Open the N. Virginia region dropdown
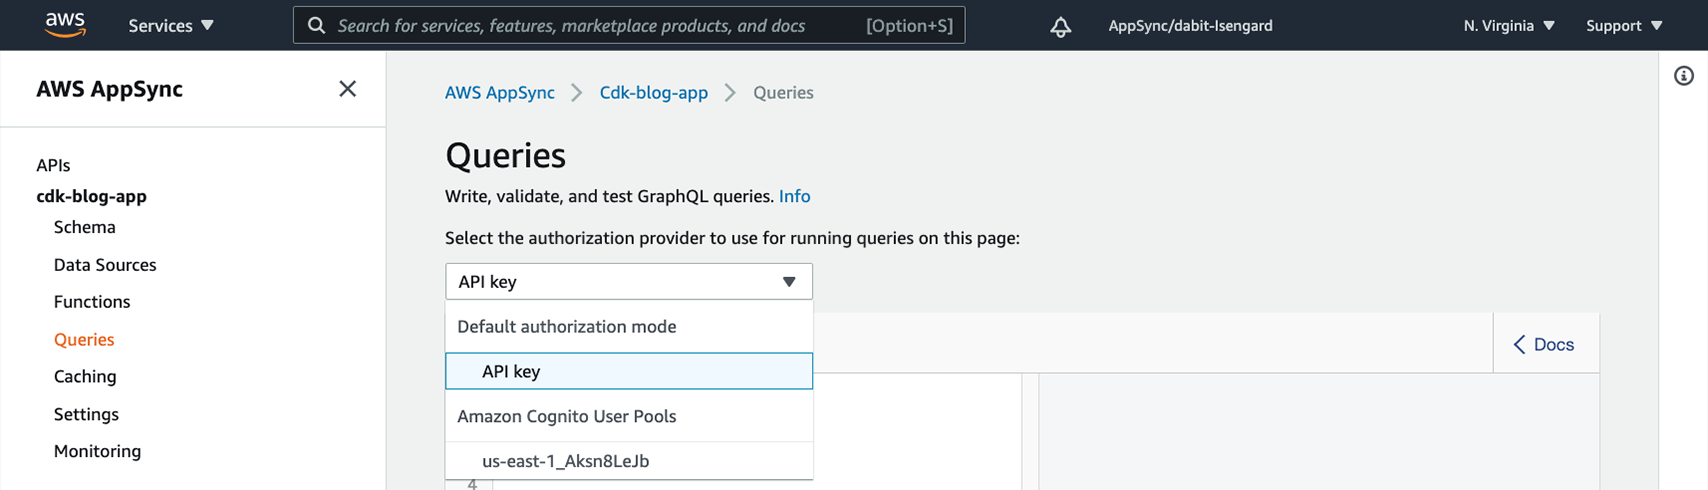The height and width of the screenshot is (490, 1708). [1508, 25]
